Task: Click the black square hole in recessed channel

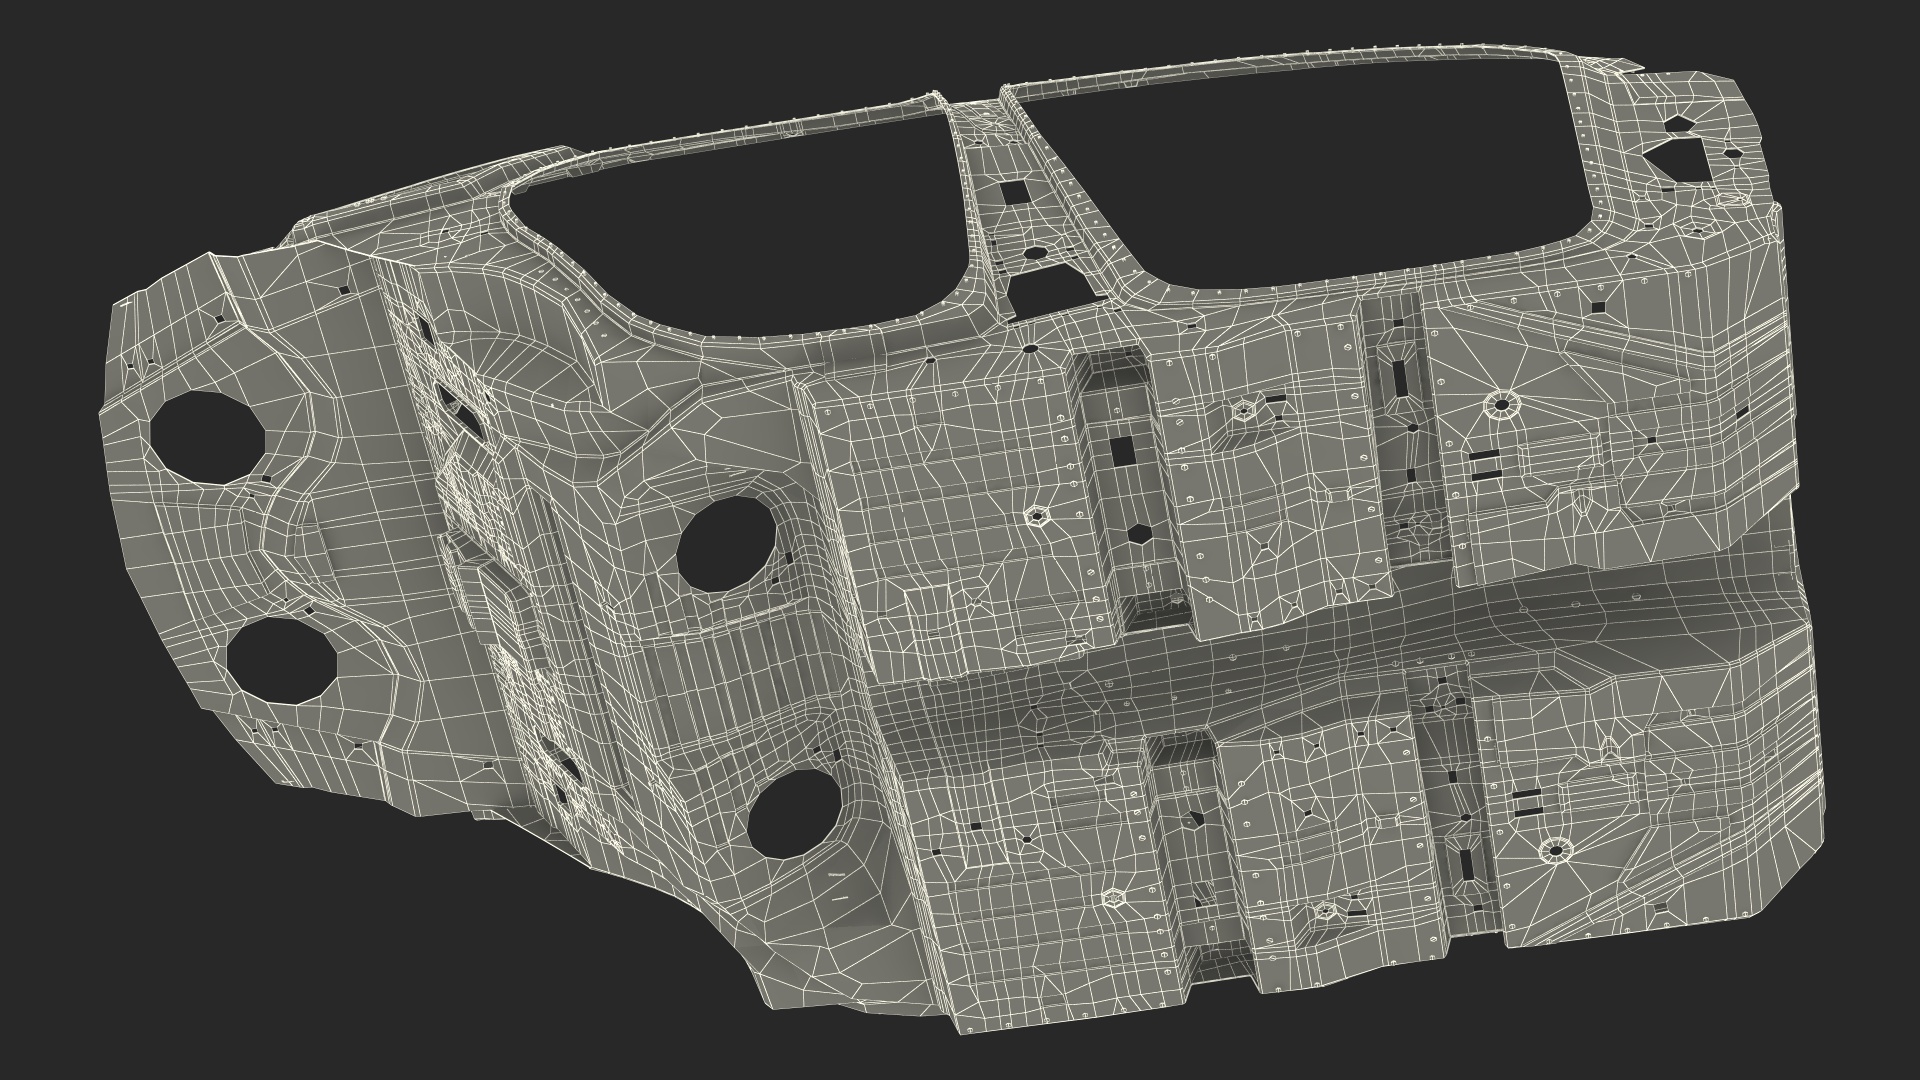Action: pyautogui.click(x=1125, y=451)
